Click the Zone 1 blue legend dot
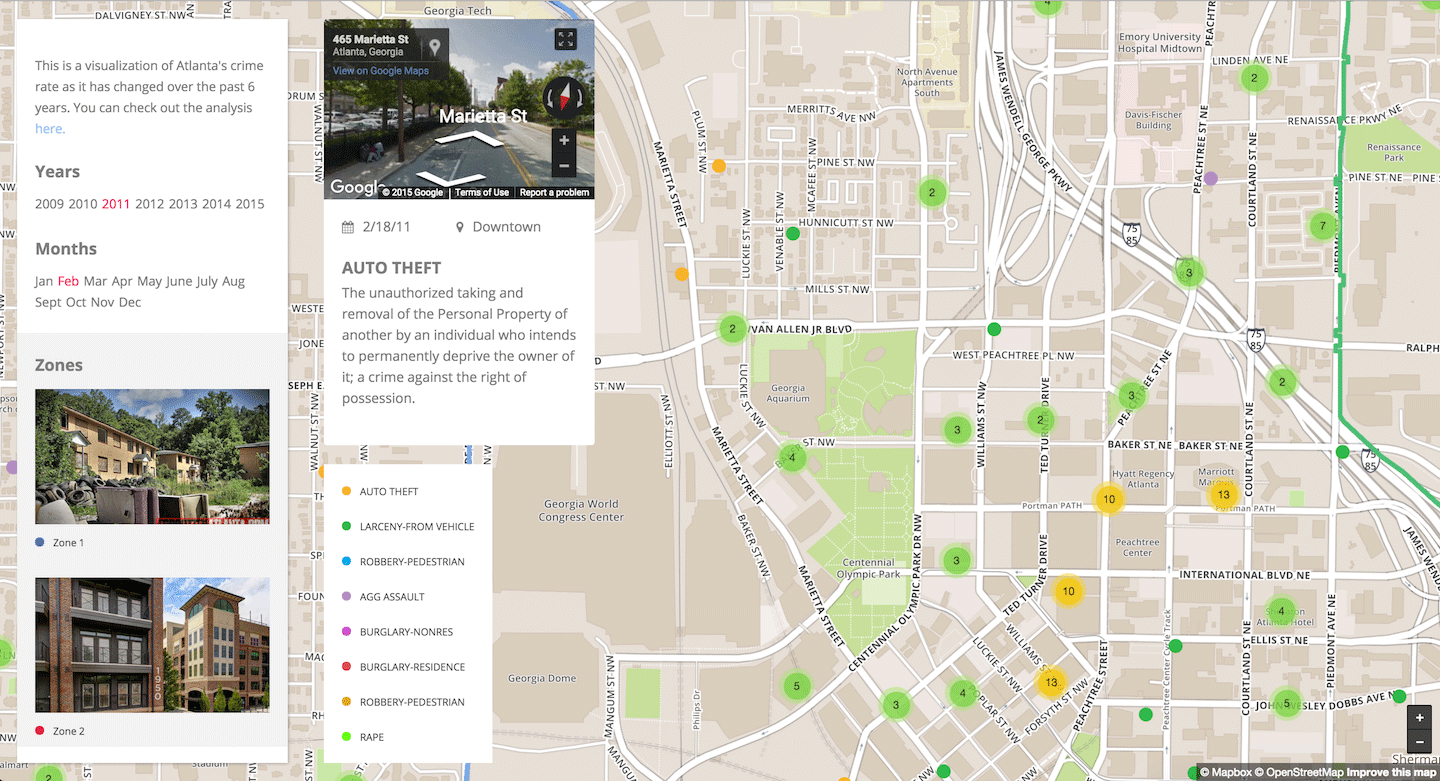 coord(40,542)
